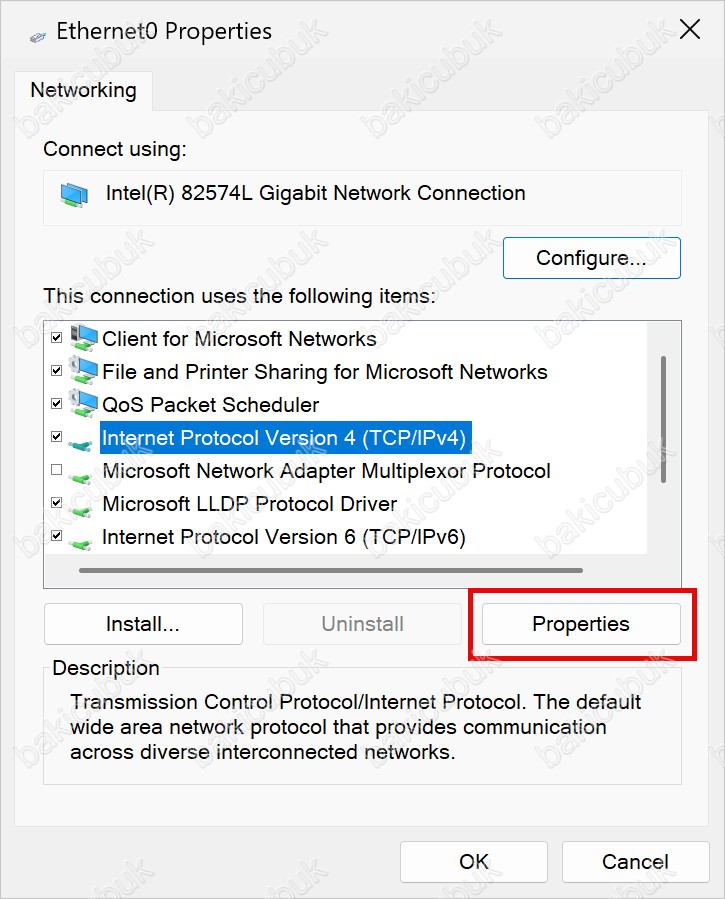725x899 pixels.
Task: Switch to the Networking tab
Action: 84,91
